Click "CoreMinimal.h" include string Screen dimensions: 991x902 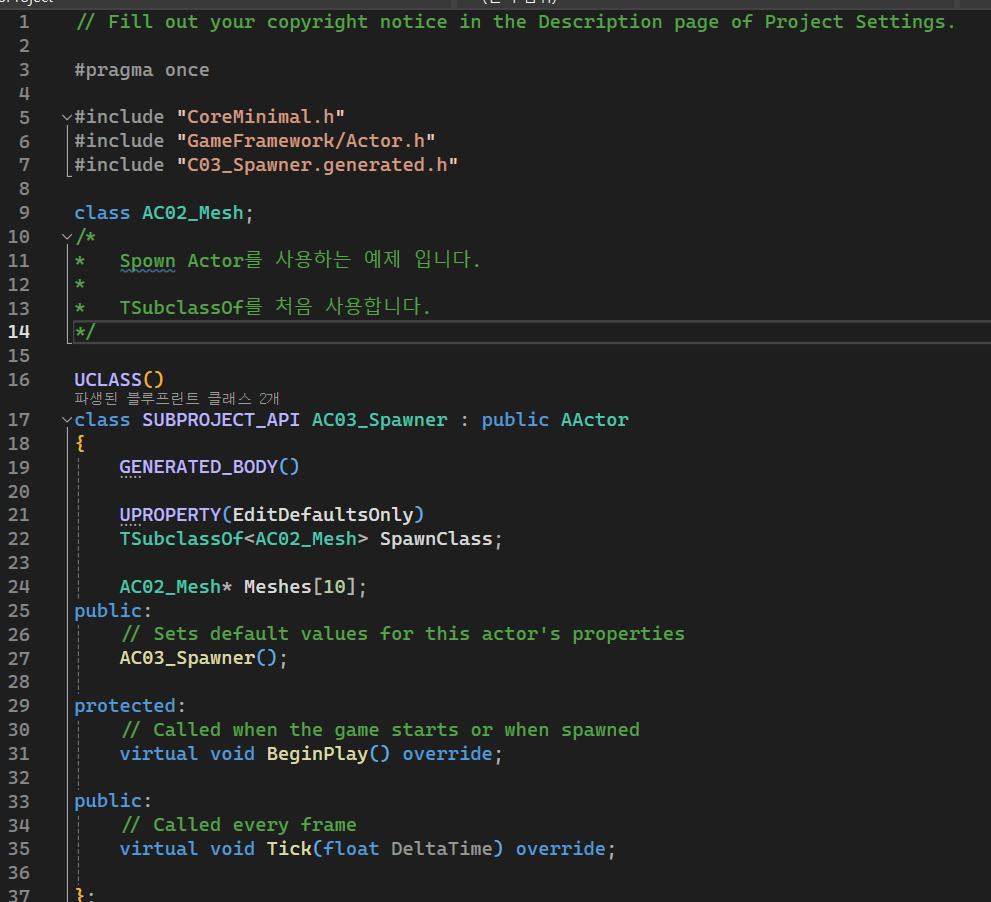point(260,118)
